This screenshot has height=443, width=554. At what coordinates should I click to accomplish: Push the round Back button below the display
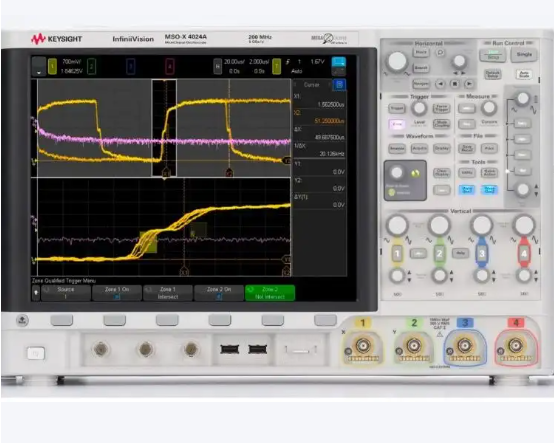22,320
